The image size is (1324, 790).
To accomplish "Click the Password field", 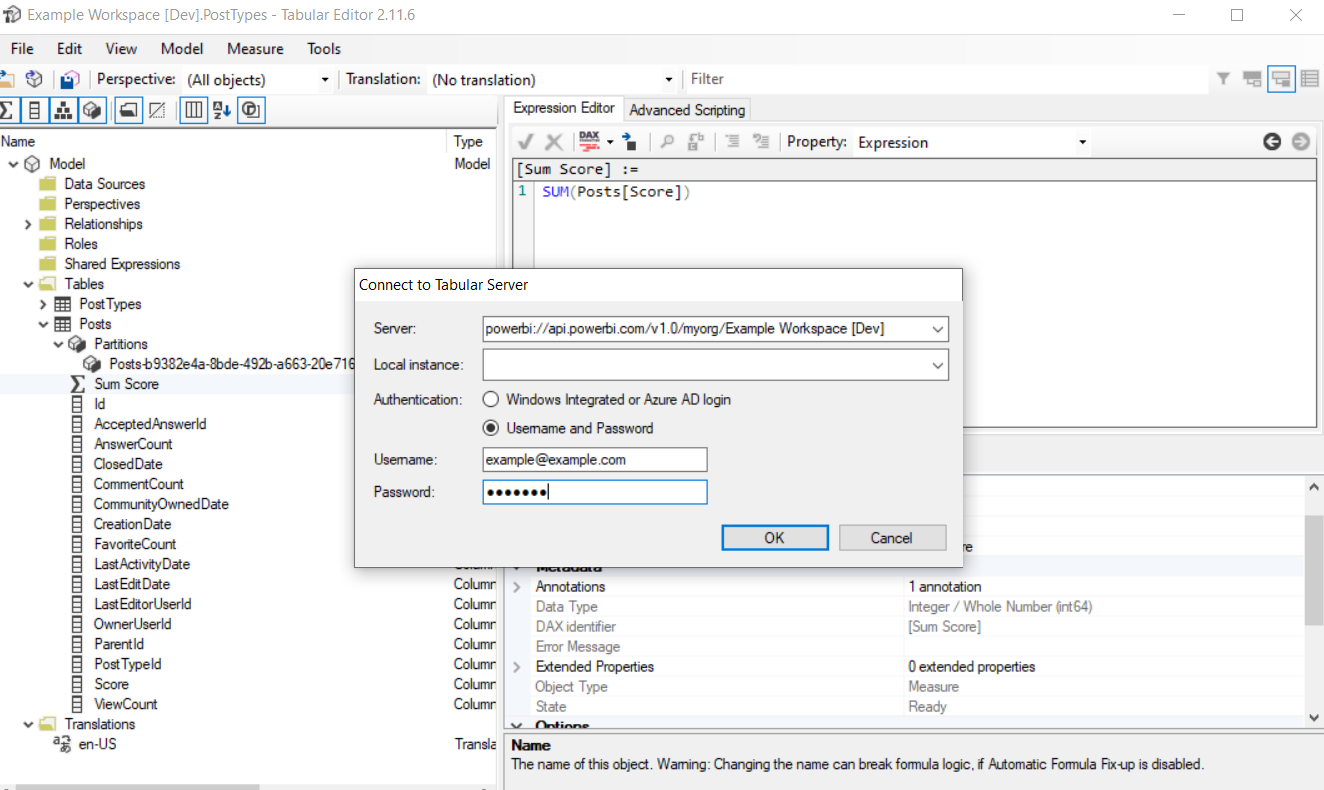I will coord(595,492).
